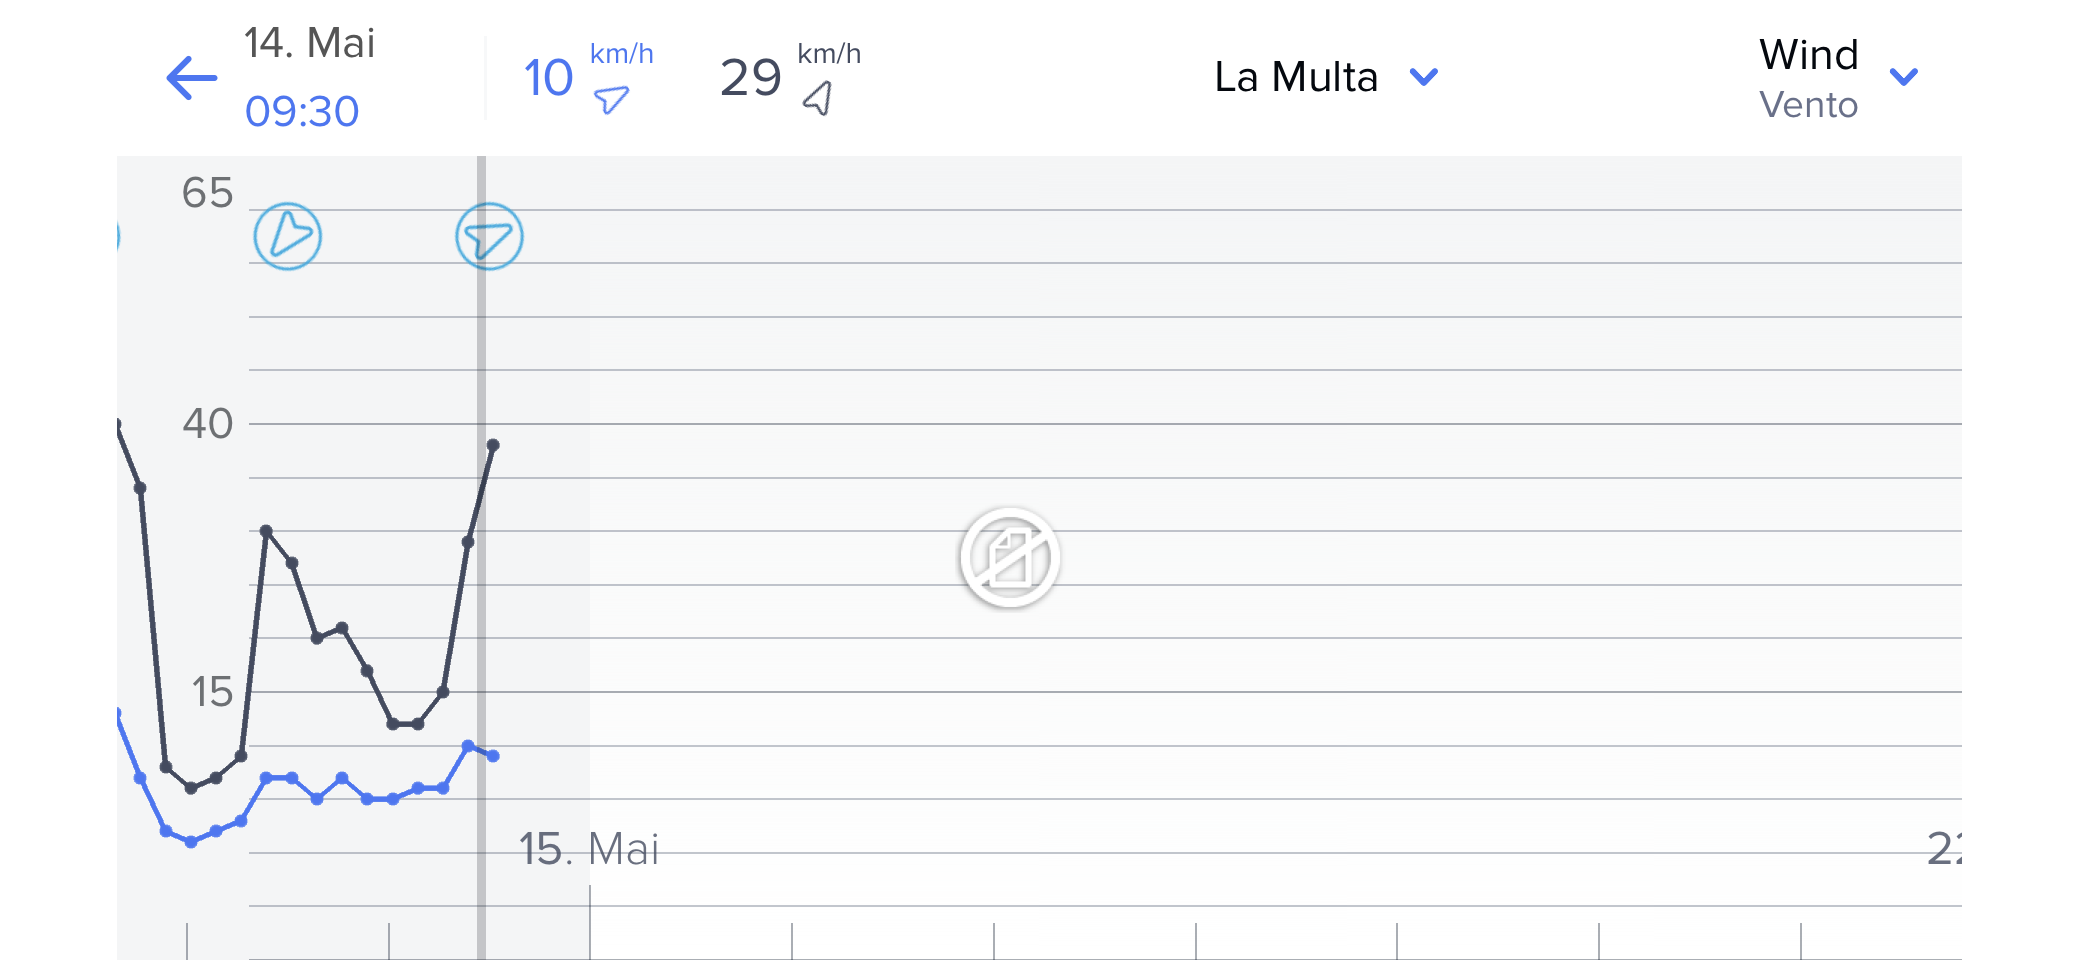
Task: Click the La Multa station name
Action: tap(1296, 77)
